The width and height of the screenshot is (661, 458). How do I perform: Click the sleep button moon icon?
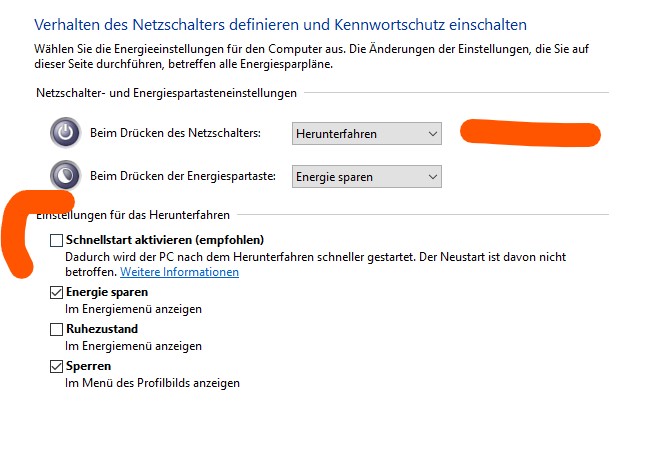tap(65, 175)
